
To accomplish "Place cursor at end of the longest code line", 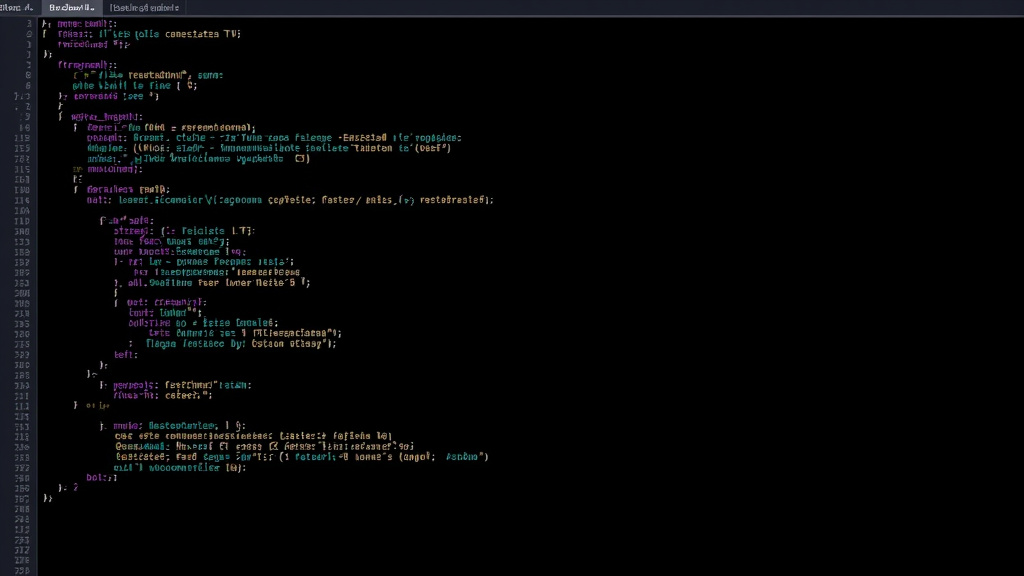I will click(x=495, y=200).
